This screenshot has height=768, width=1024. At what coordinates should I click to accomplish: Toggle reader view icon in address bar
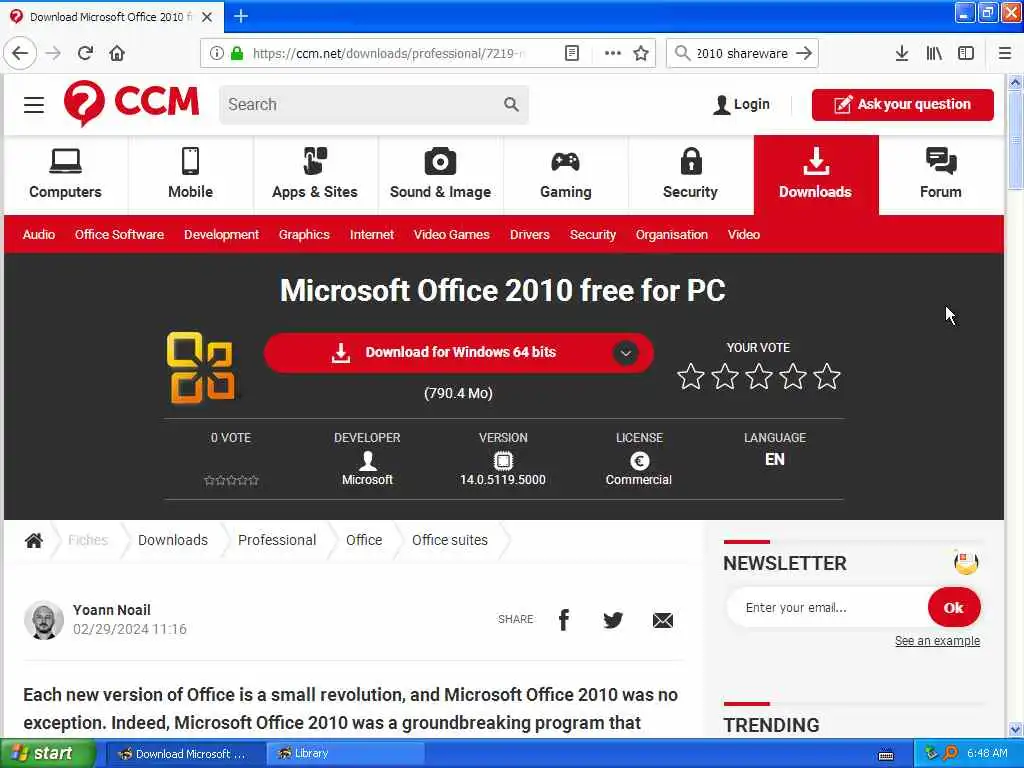[x=571, y=53]
